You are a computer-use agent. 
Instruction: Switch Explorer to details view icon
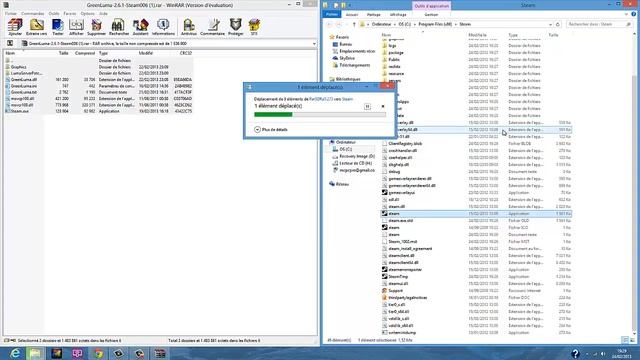click(625, 340)
